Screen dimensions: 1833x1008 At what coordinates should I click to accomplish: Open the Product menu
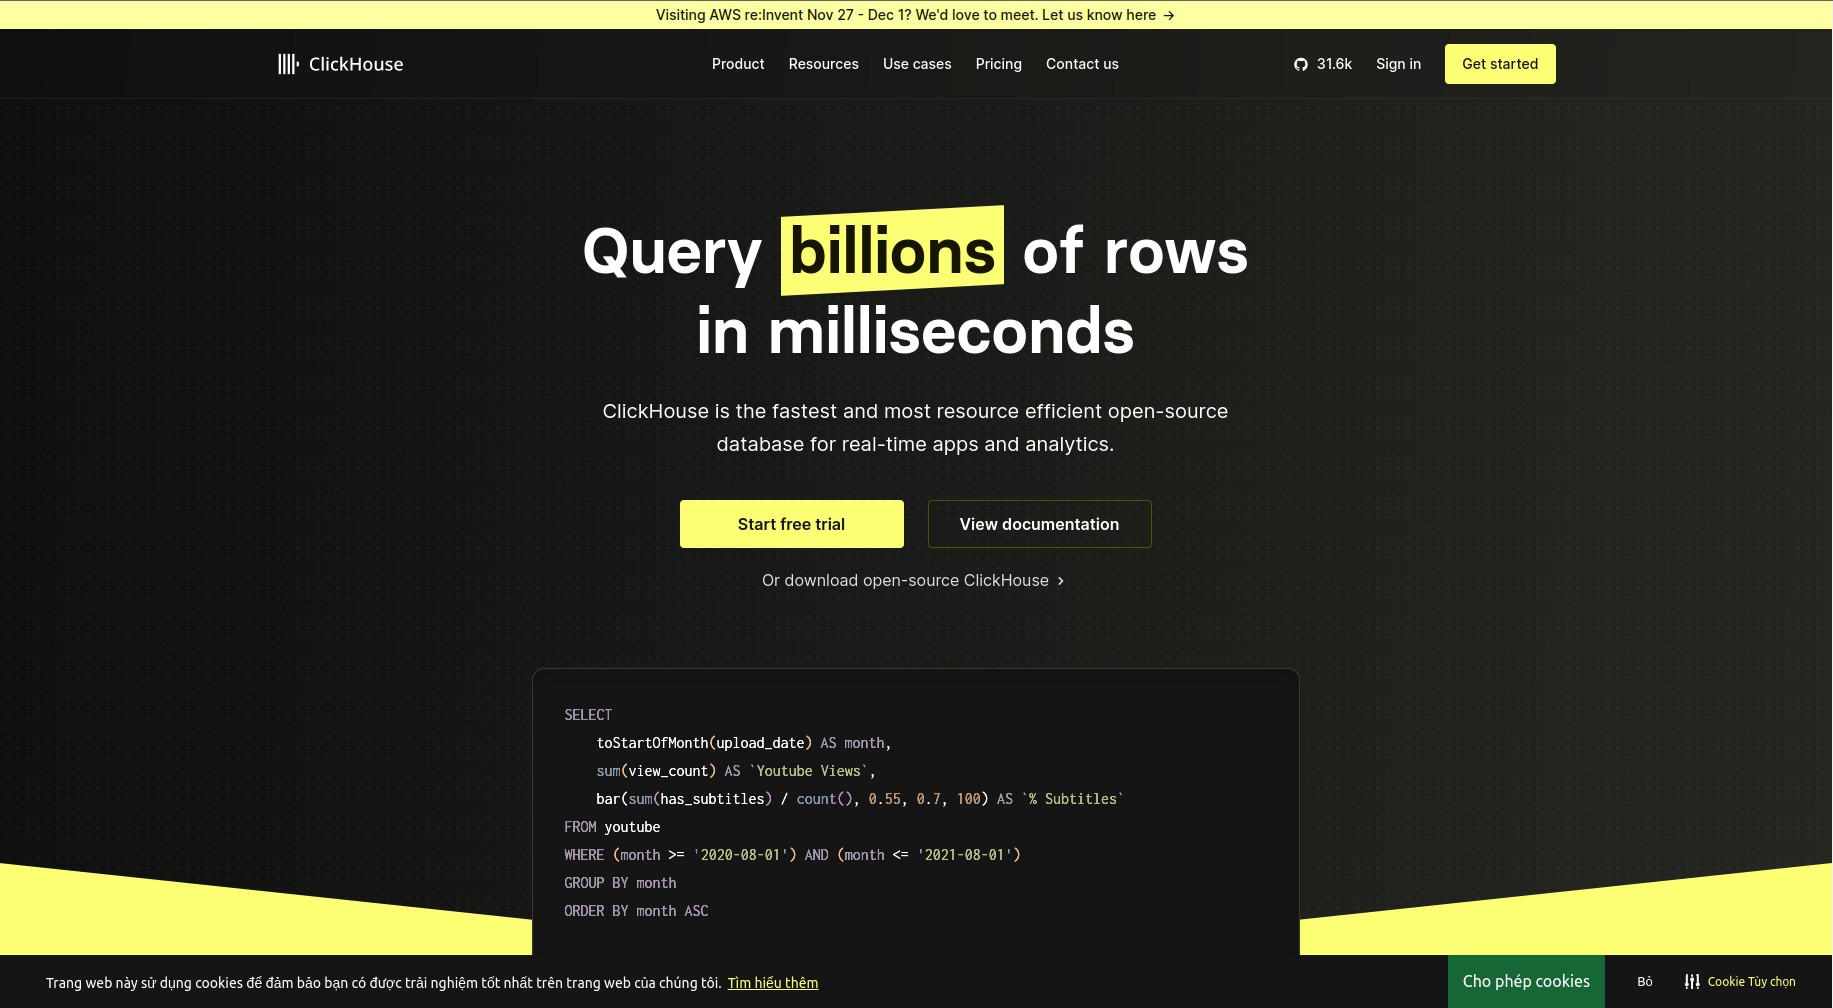(x=738, y=64)
